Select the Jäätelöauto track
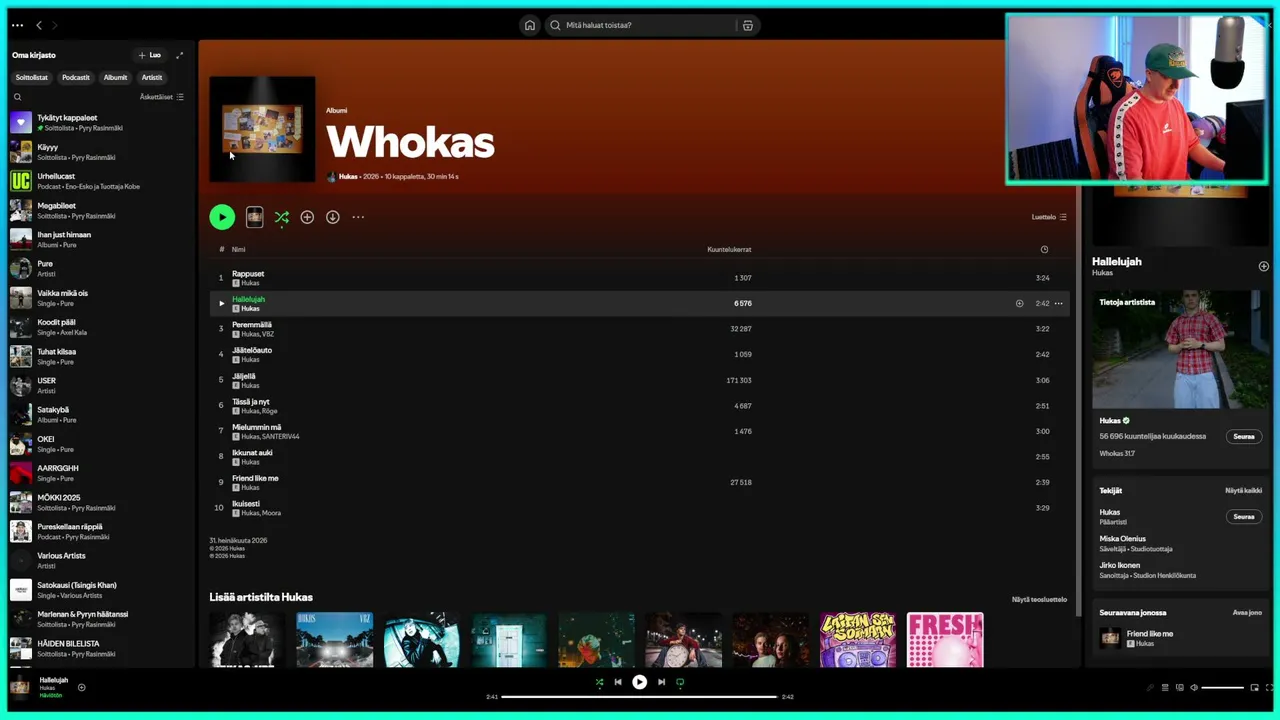1280x720 pixels. tap(640, 354)
